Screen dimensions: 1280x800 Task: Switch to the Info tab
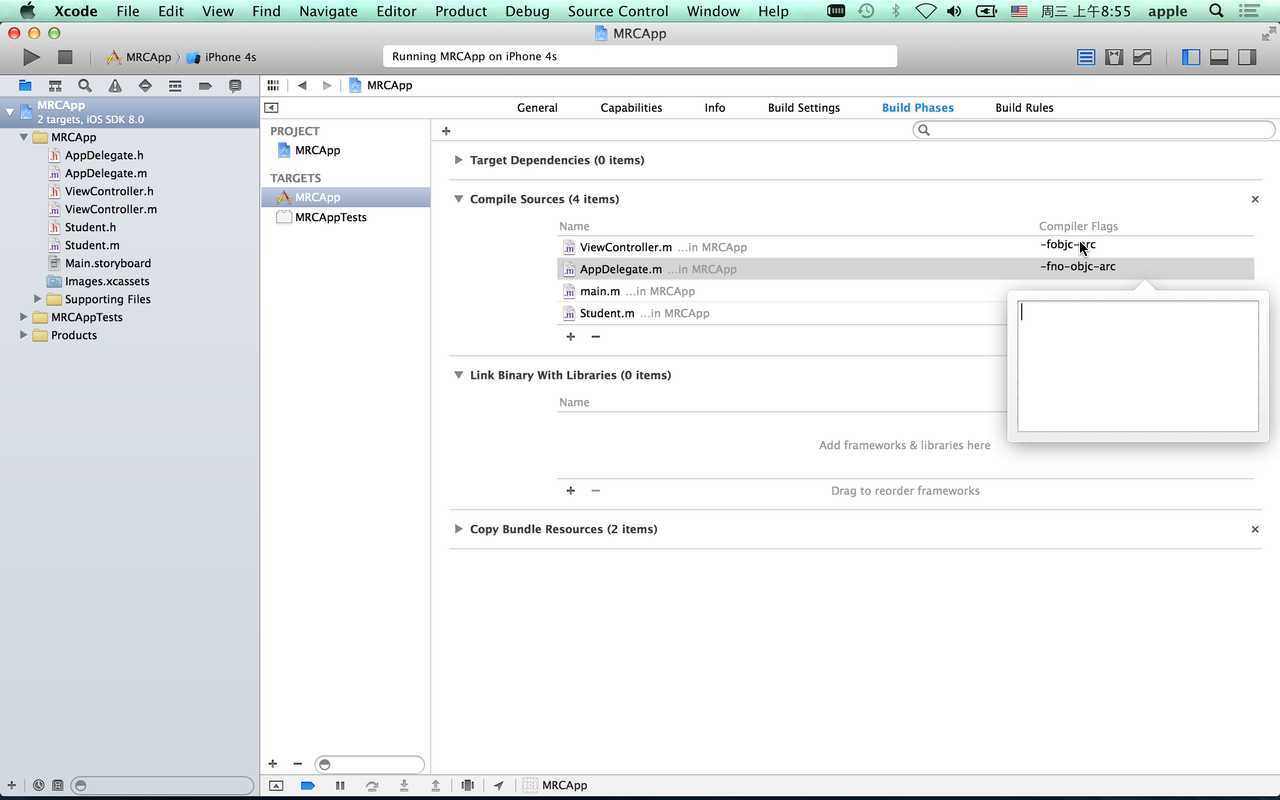pos(715,108)
